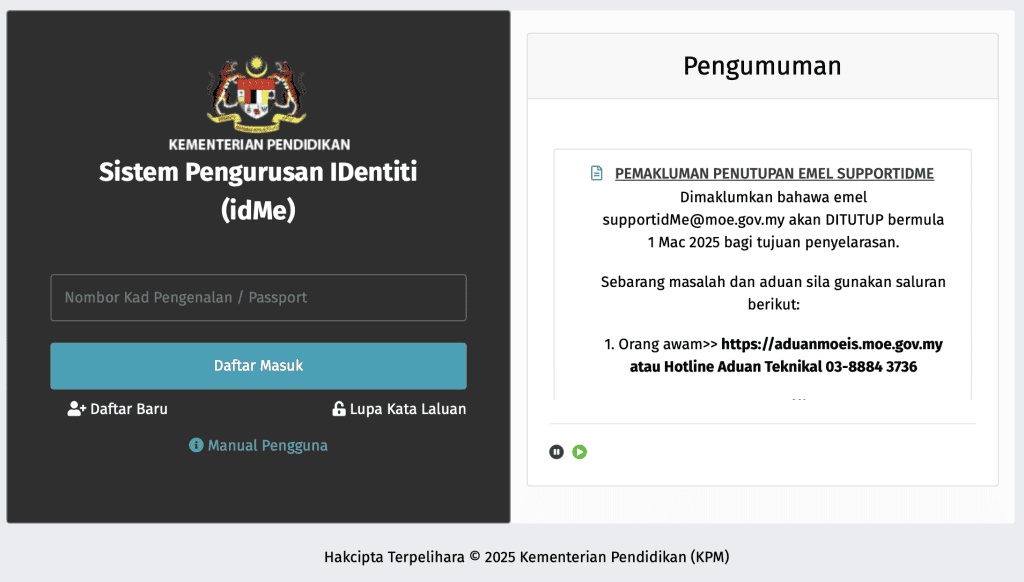Click the Nombor Kad Pengenalan / Passport field
The width and height of the screenshot is (1024, 582).
(258, 297)
